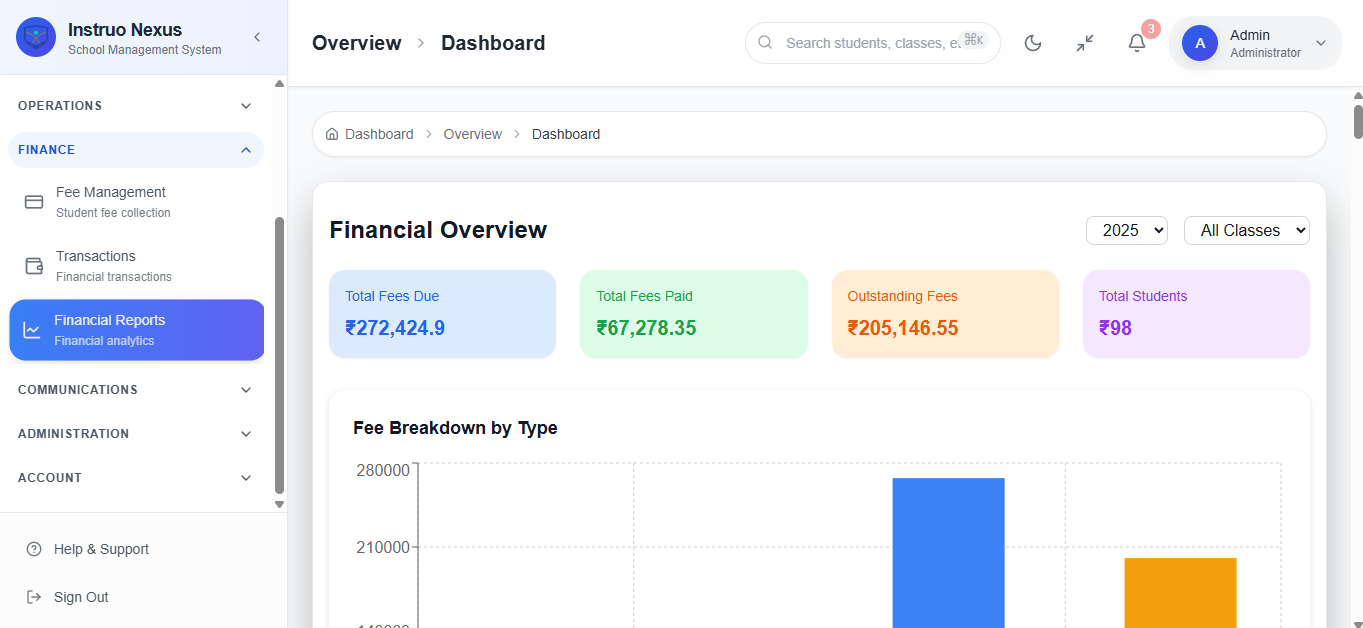Click the Fee Breakdown by Type title
This screenshot has height=628, width=1363.
(x=455, y=428)
